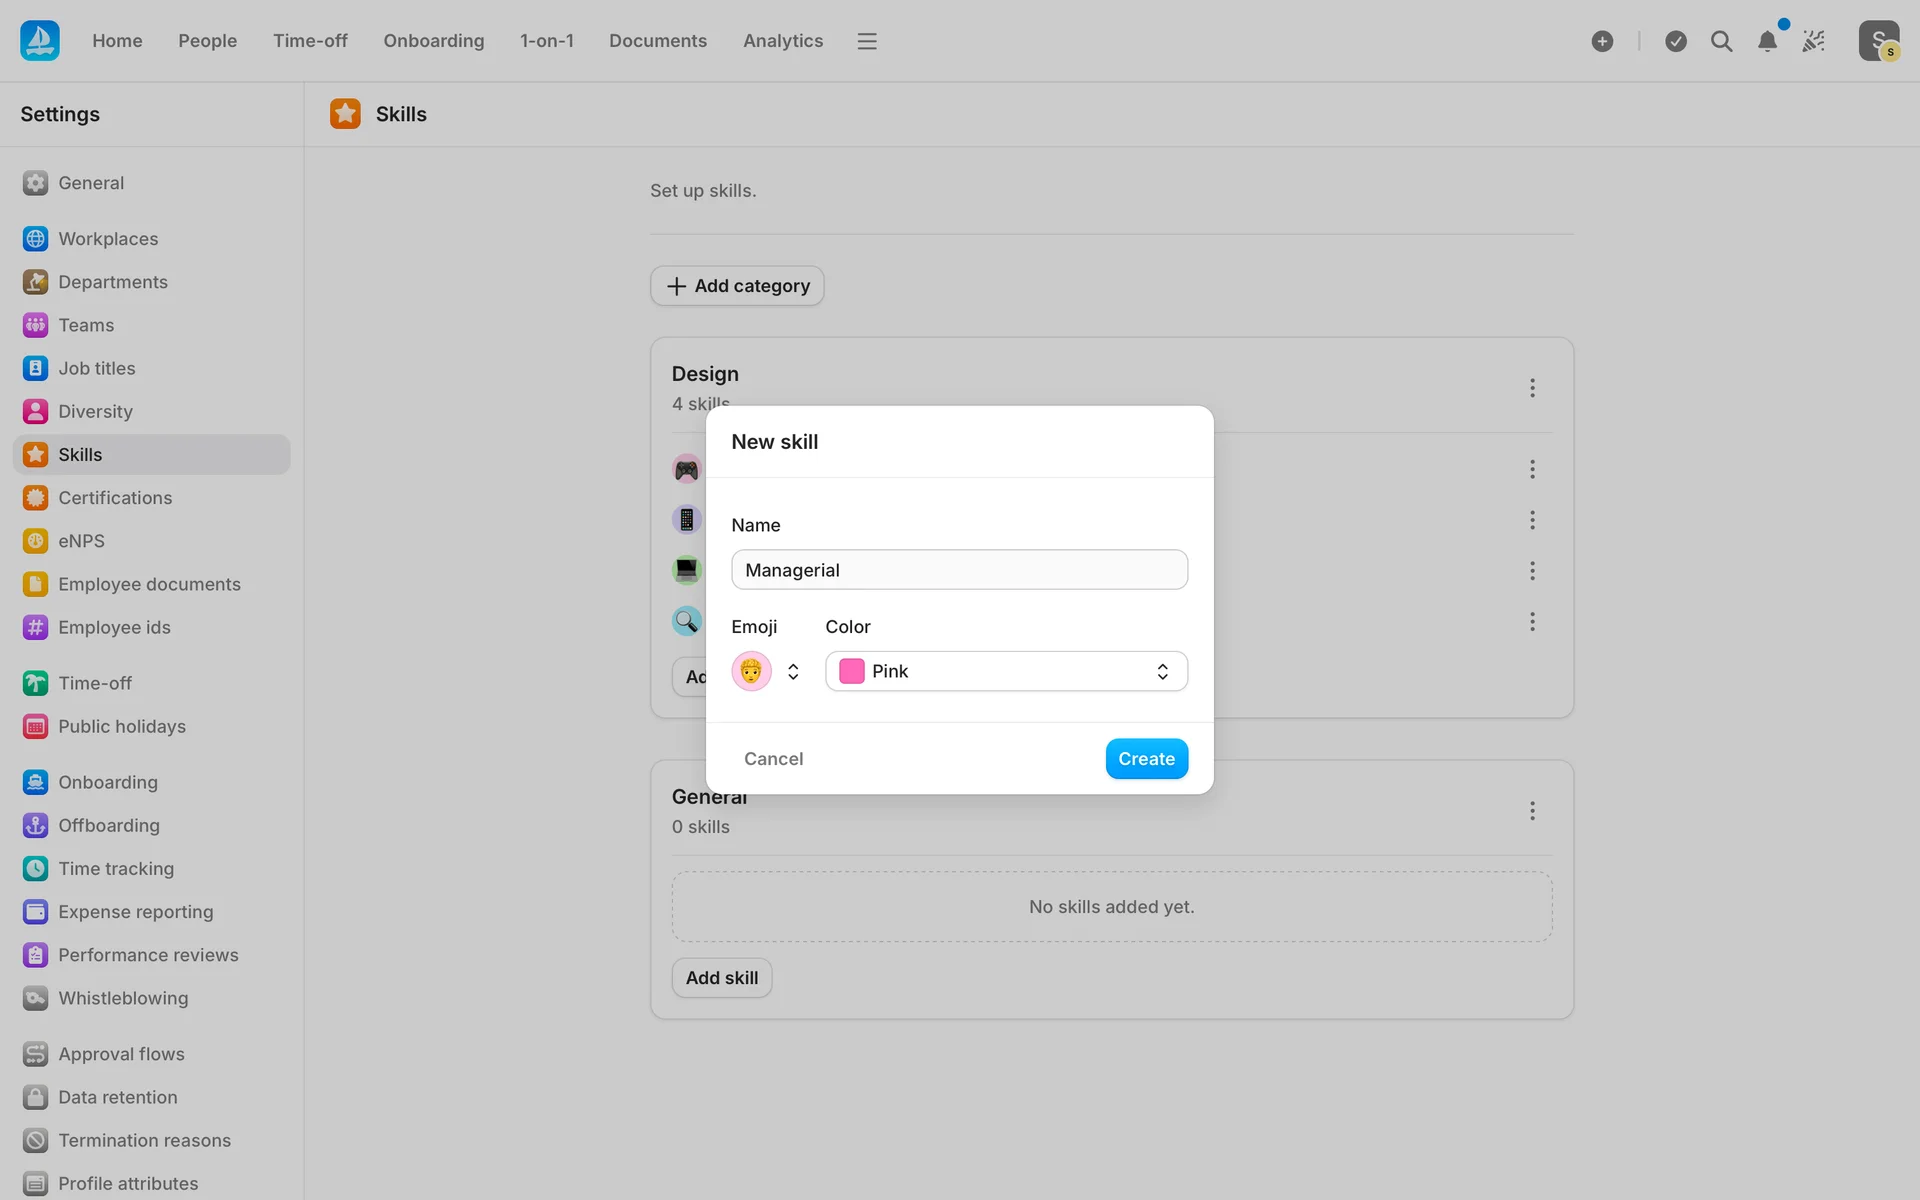Open Certifications settings in sidebar
Screen dimensions: 1920x1200
114,498
